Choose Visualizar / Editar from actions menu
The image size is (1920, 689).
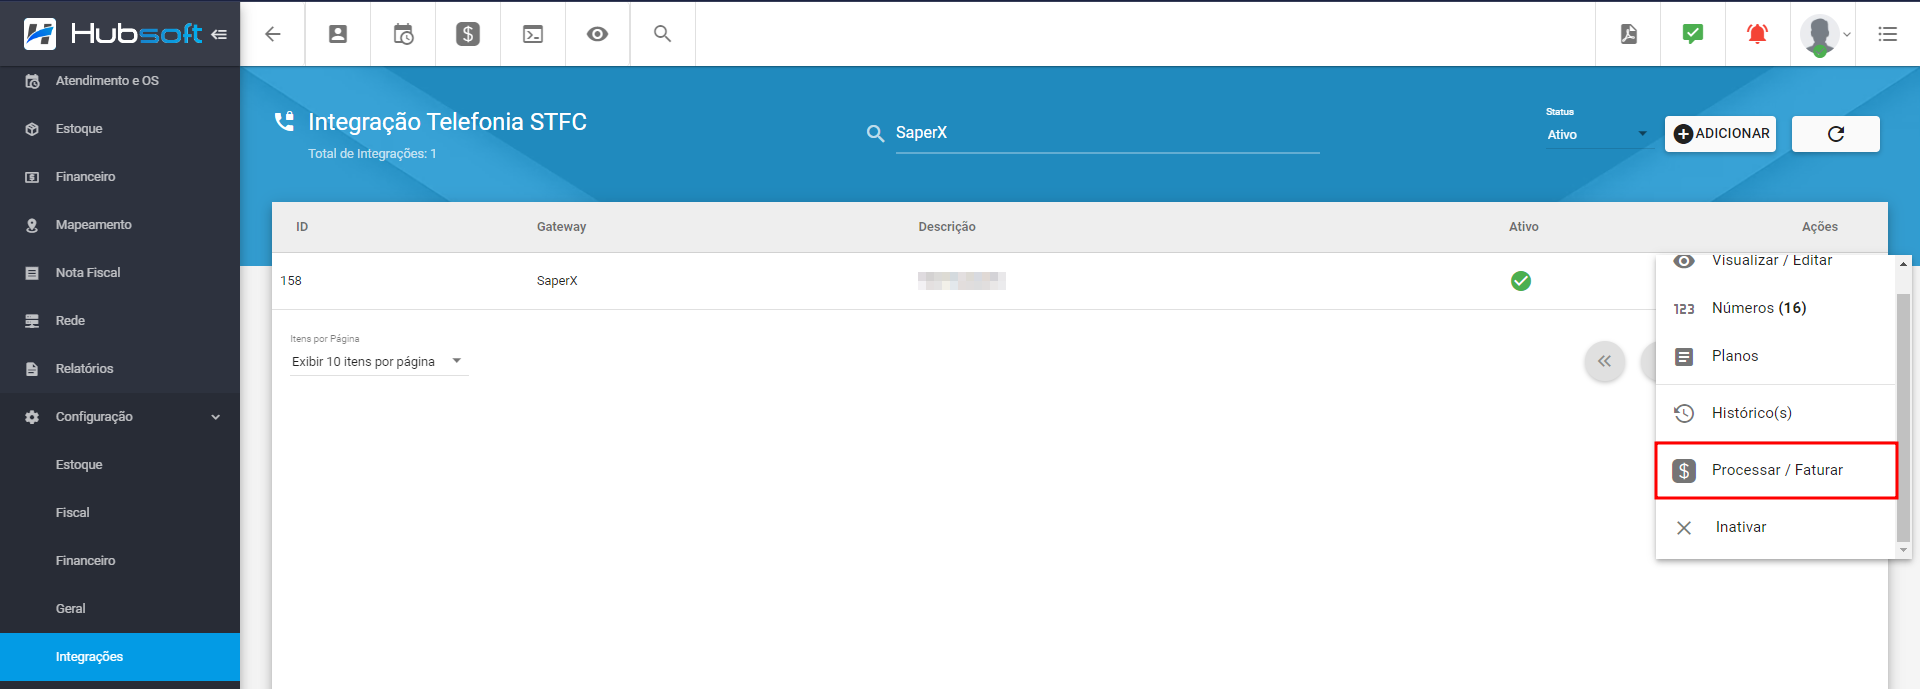click(1776, 261)
